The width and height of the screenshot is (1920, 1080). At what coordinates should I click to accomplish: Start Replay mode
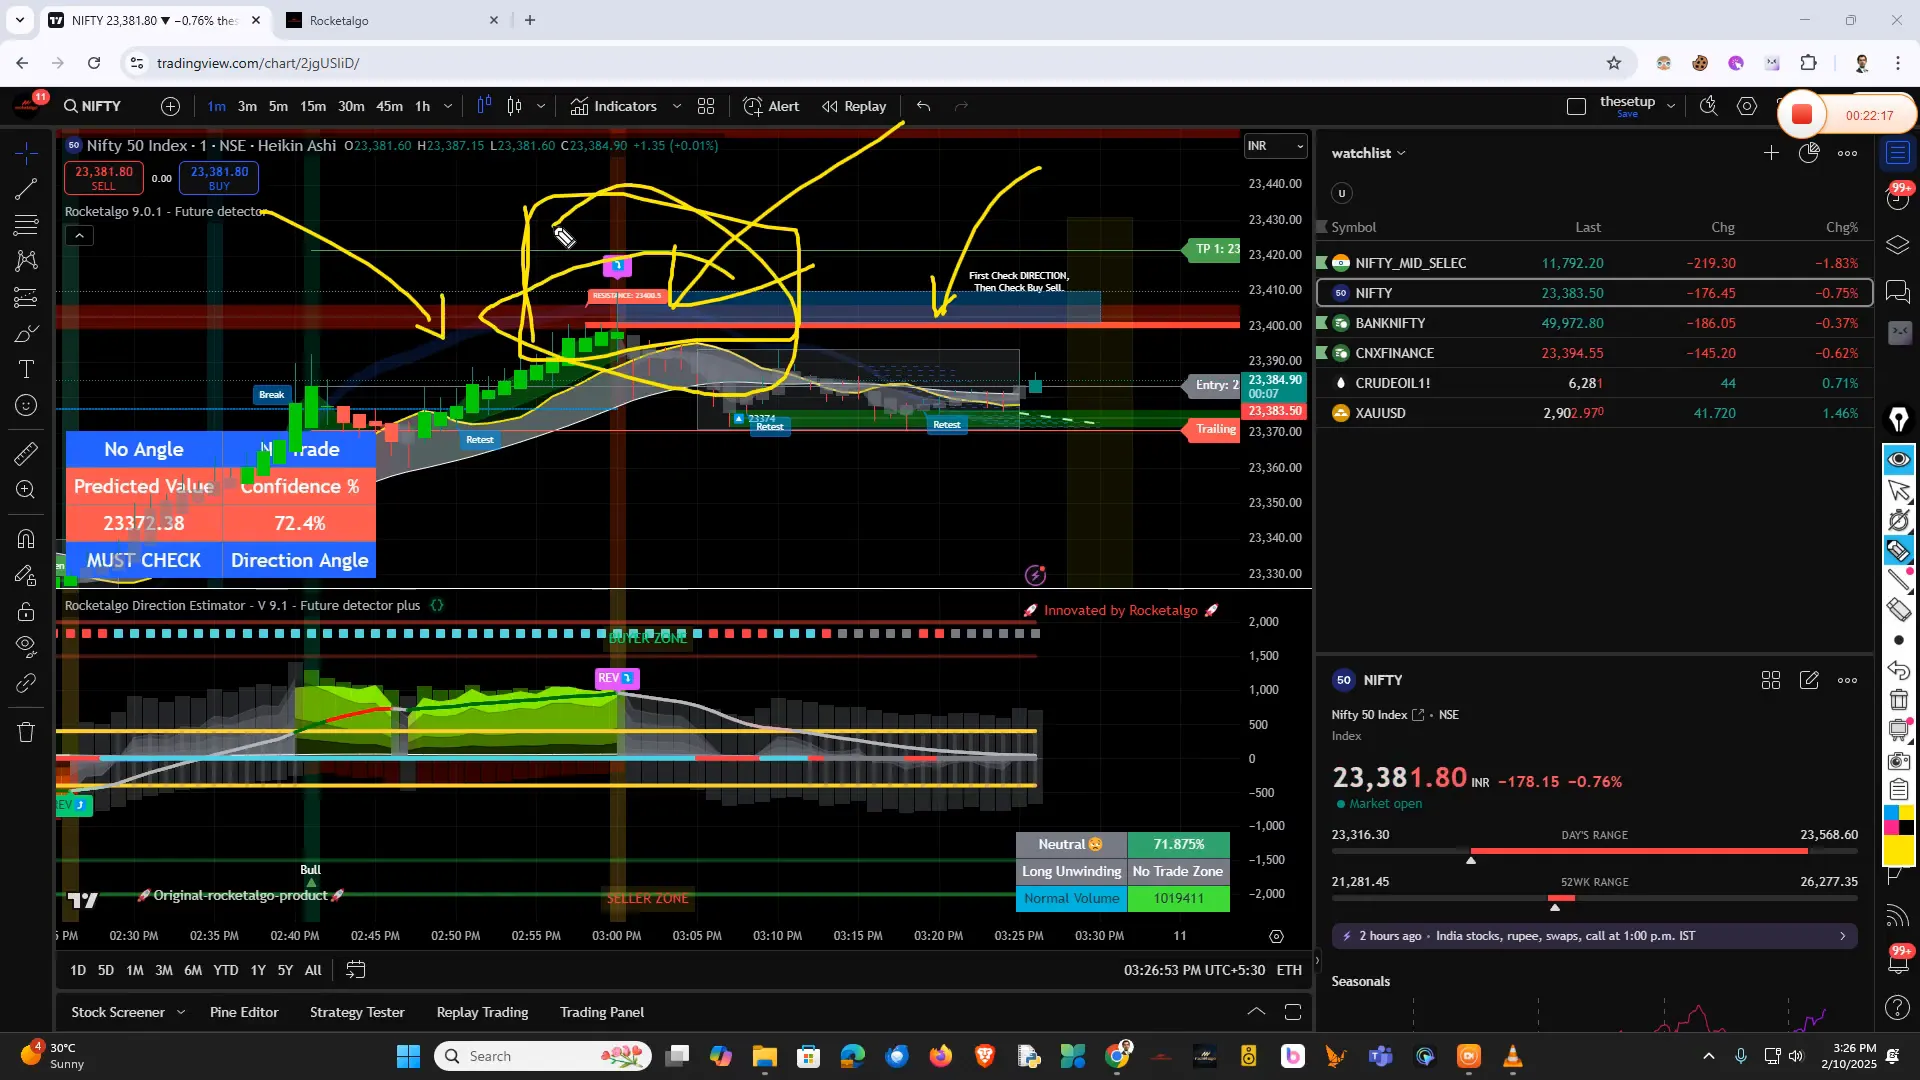[853, 106]
